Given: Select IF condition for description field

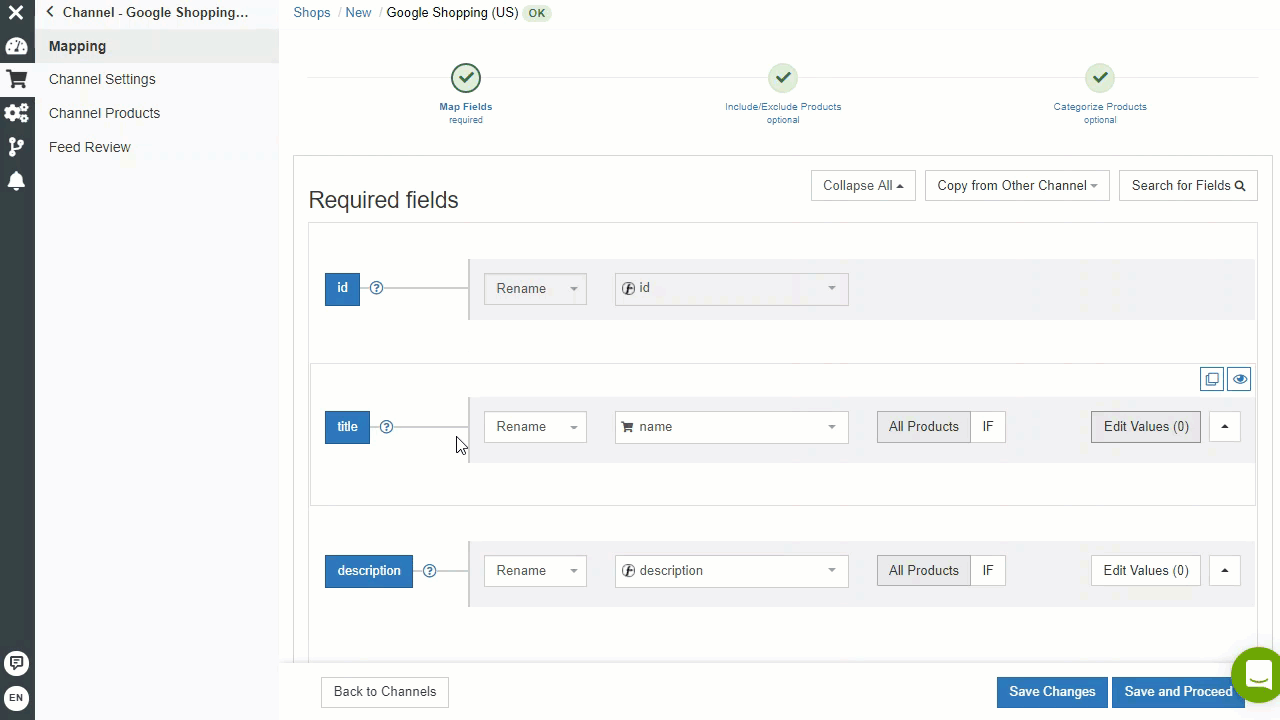Looking at the screenshot, I should pyautogui.click(x=988, y=571).
